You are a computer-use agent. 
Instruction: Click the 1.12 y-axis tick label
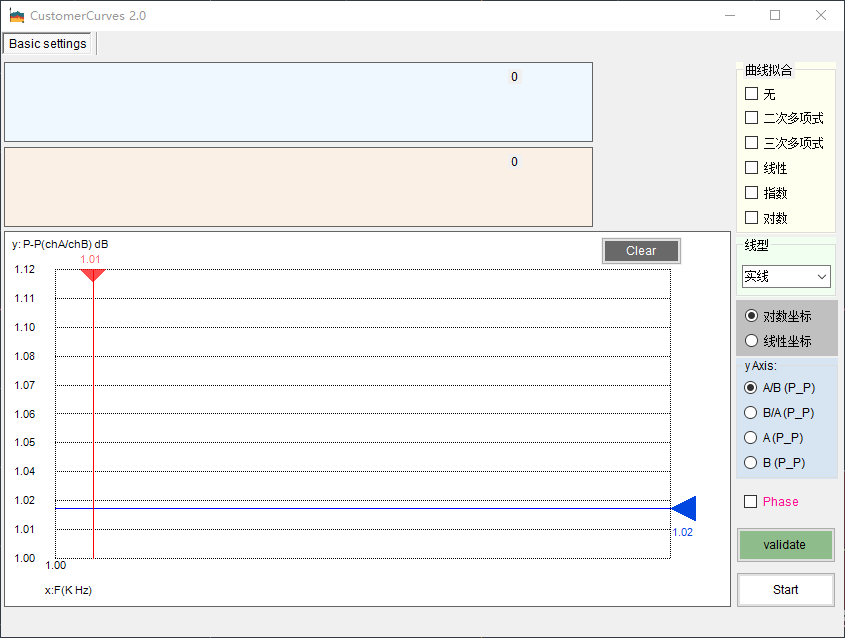[24, 269]
